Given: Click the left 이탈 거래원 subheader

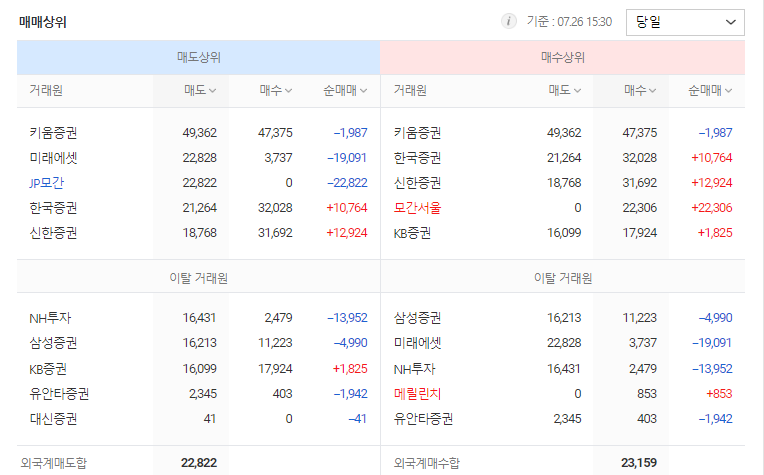Looking at the screenshot, I should pos(198,278).
